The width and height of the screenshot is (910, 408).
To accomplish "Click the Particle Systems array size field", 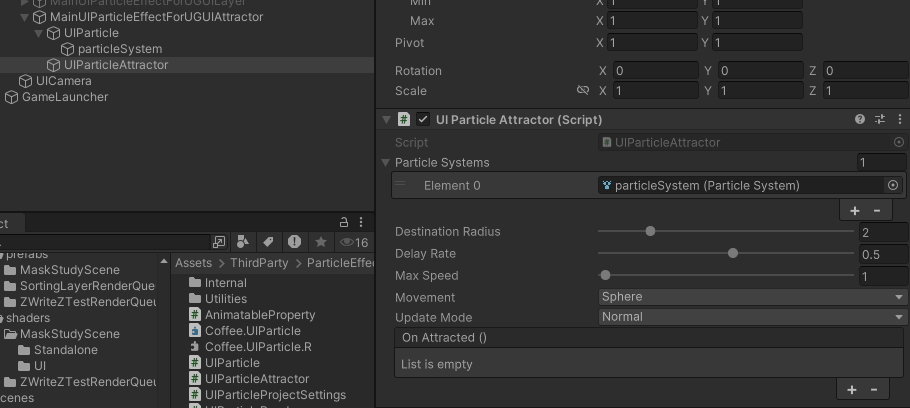I will (882, 163).
